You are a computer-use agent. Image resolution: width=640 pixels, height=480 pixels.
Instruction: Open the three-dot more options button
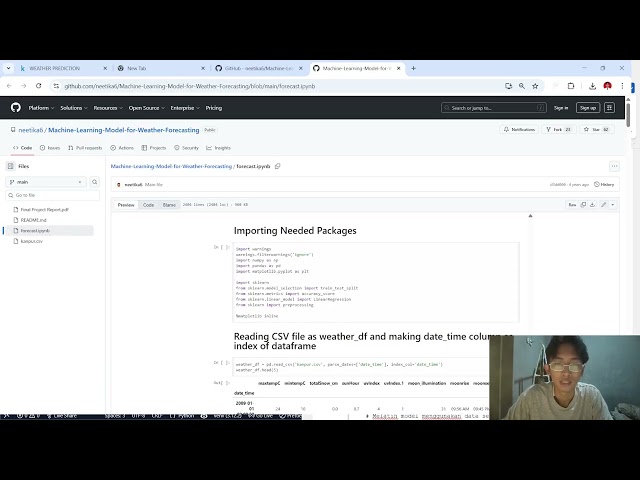pyautogui.click(x=614, y=166)
